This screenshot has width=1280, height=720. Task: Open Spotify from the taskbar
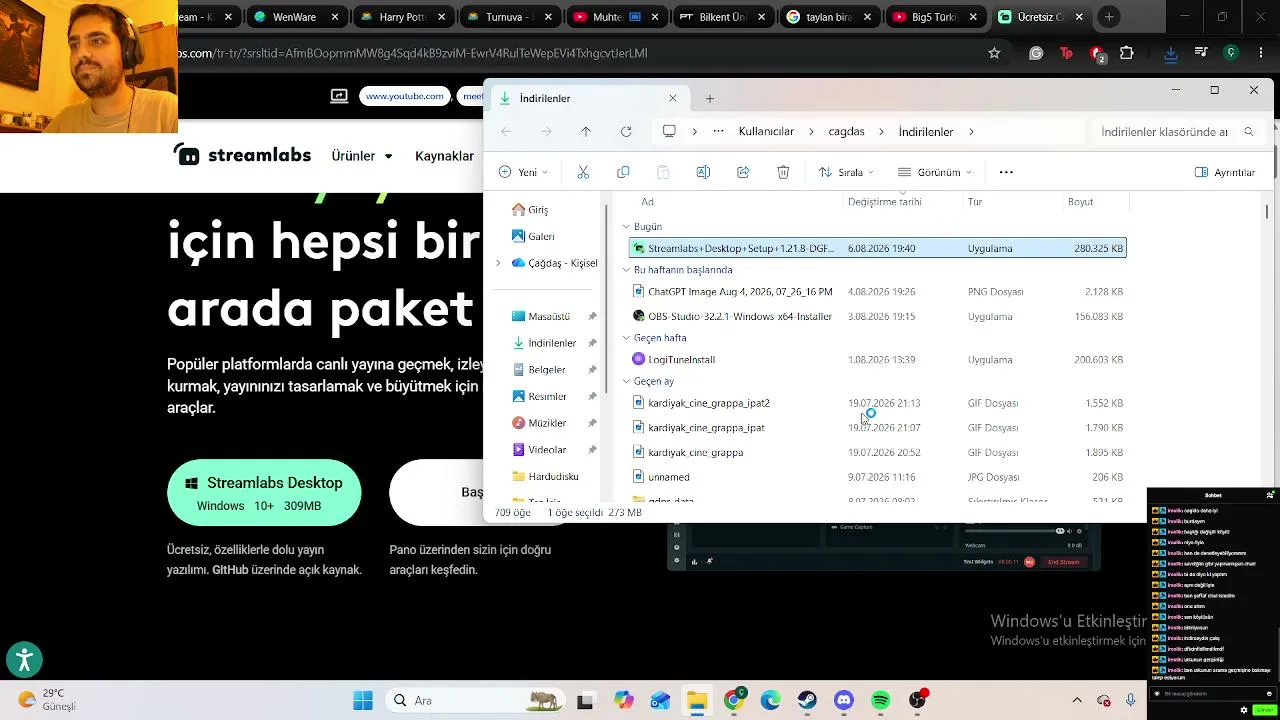(881, 700)
